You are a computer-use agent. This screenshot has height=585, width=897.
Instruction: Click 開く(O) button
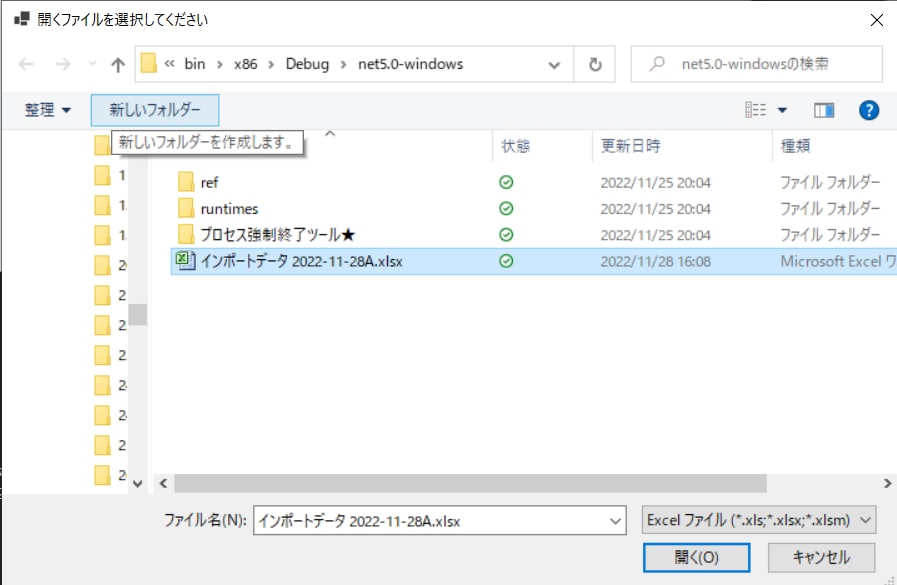[x=697, y=557]
